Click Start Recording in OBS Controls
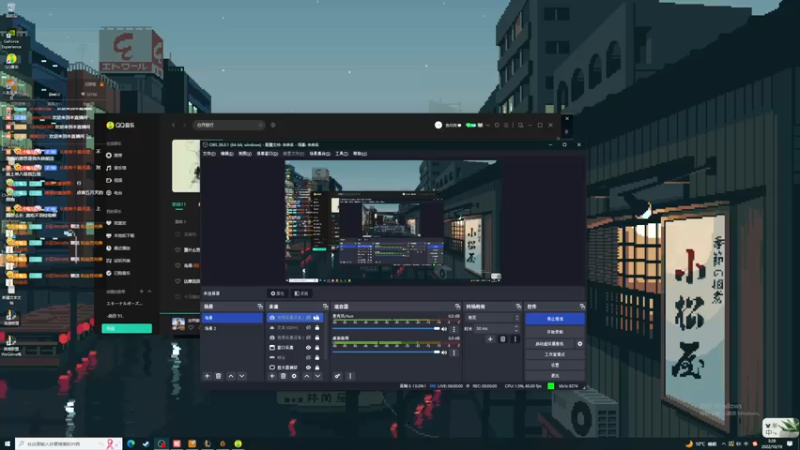The image size is (800, 450). [555, 332]
